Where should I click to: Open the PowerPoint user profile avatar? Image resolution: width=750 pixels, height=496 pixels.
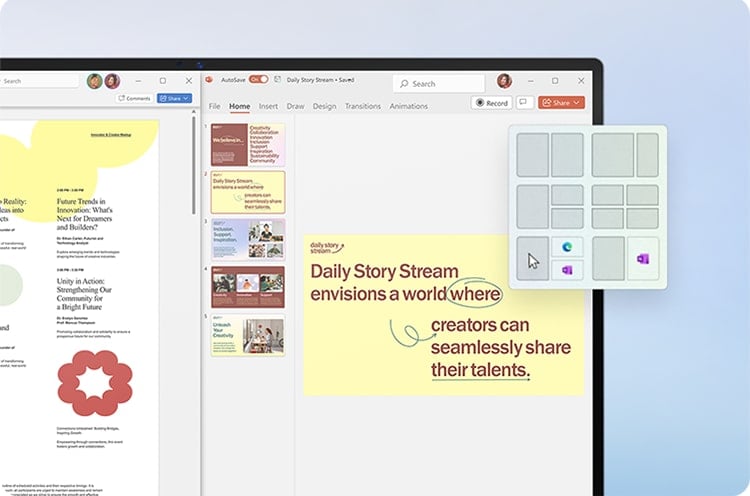(x=505, y=81)
